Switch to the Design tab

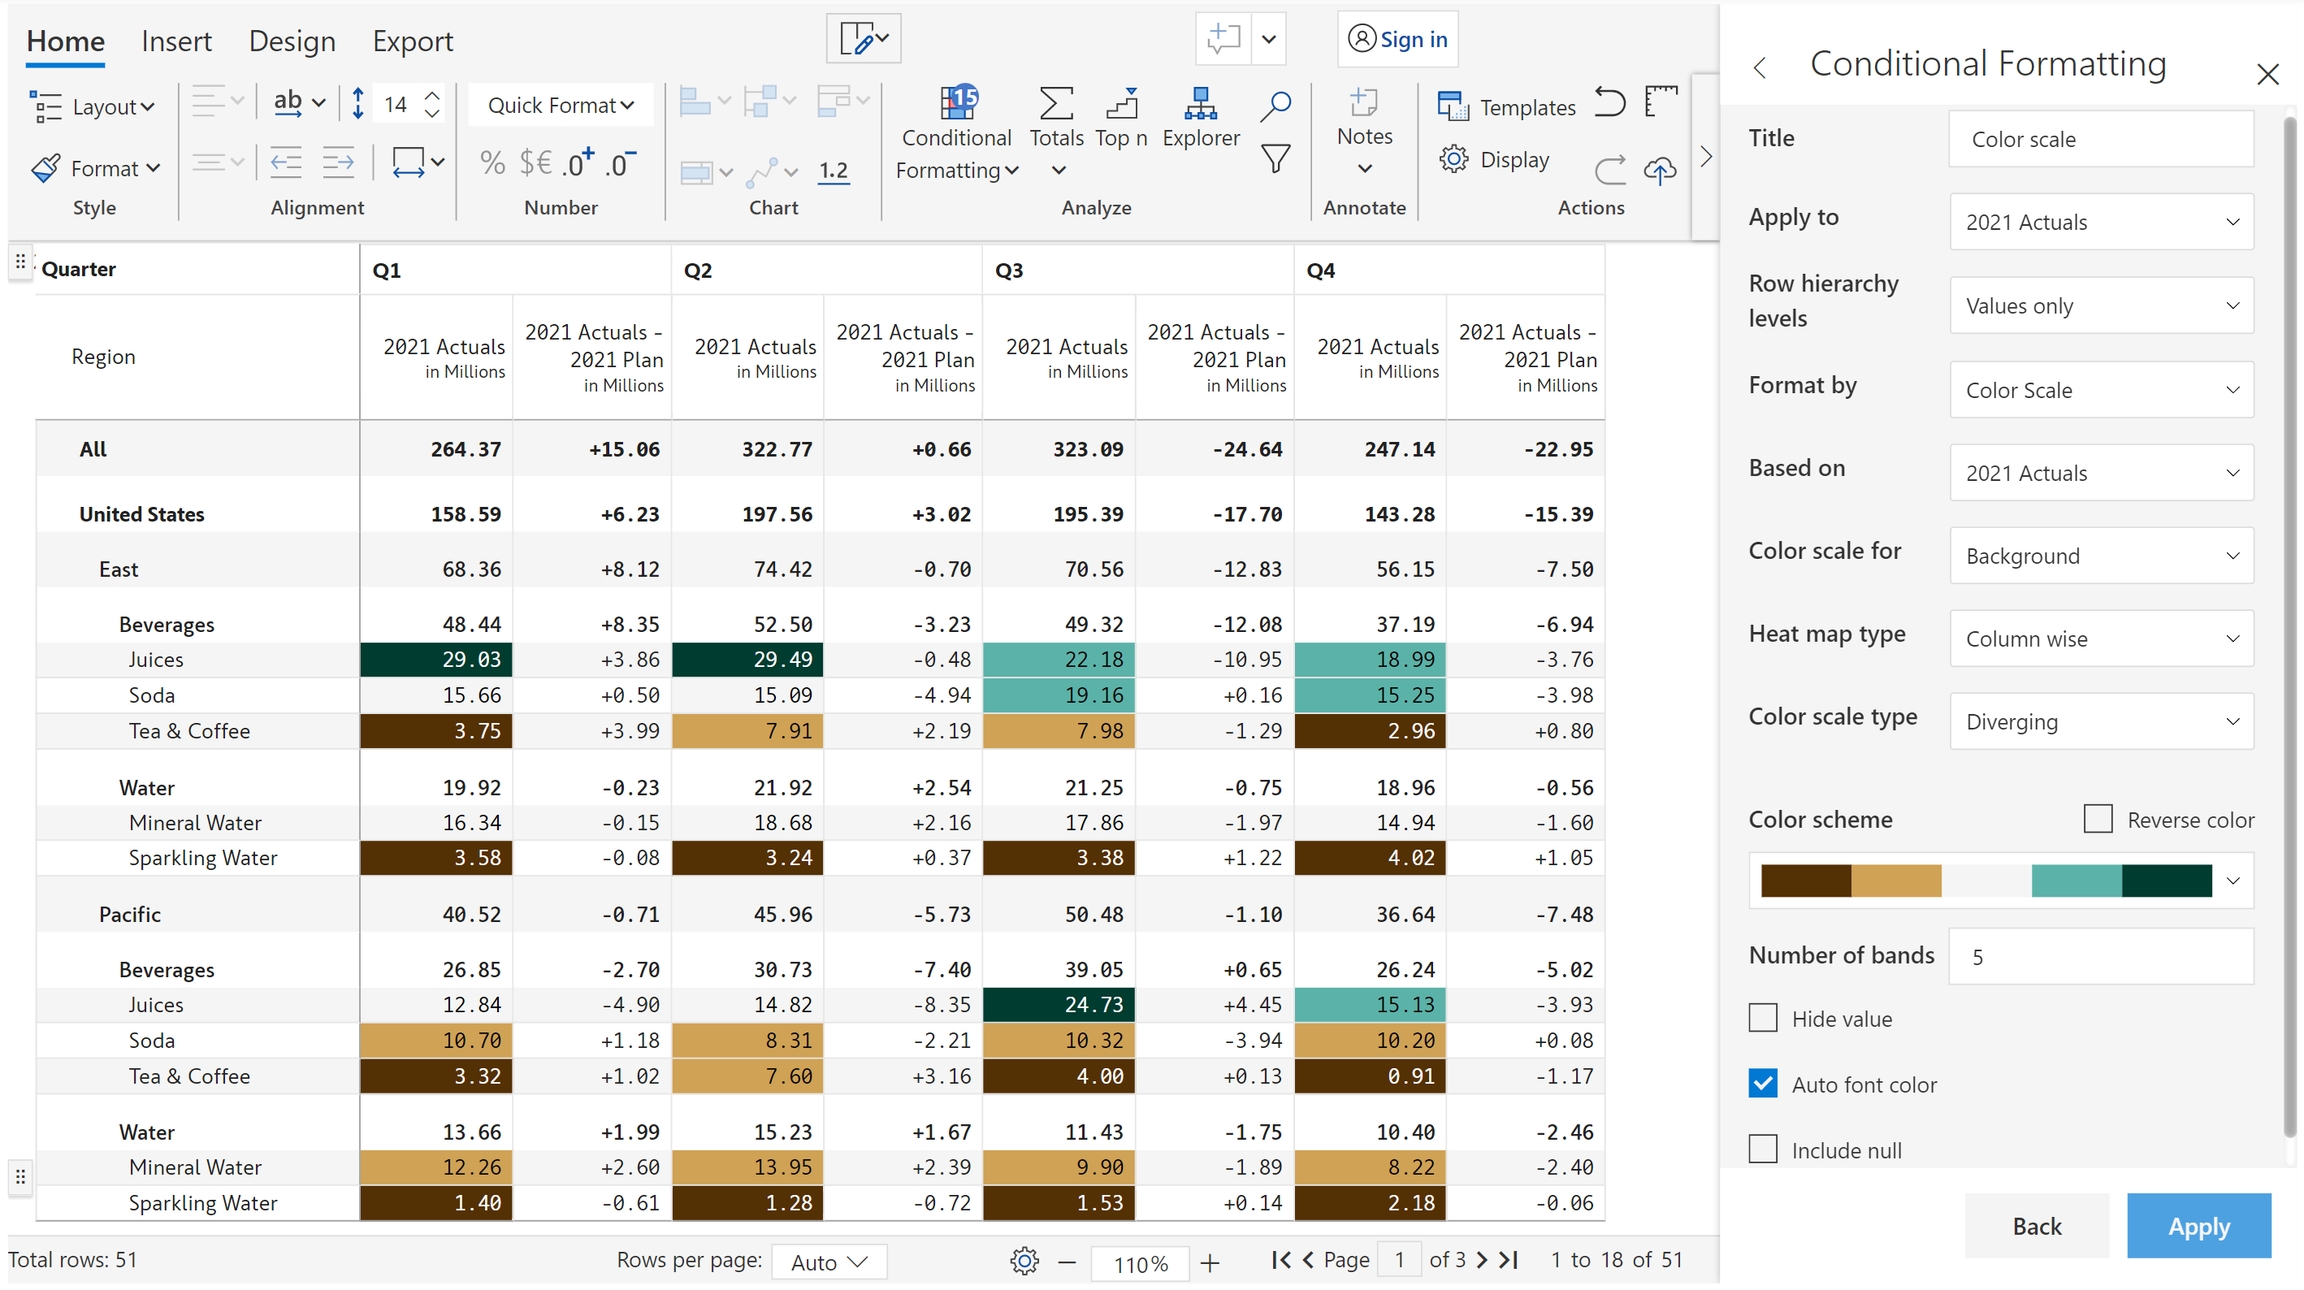click(292, 41)
